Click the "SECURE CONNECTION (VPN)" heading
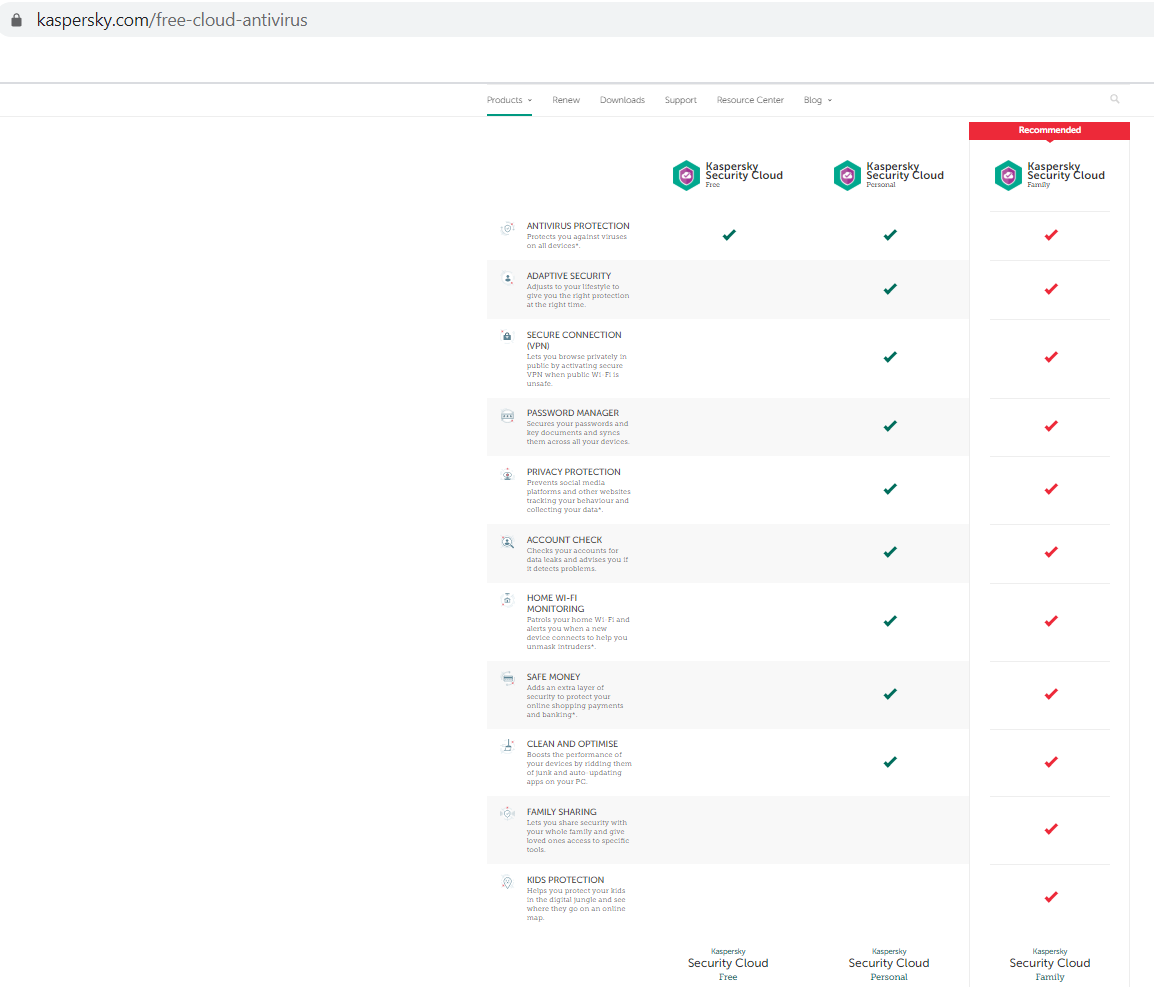This screenshot has height=987, width=1154. pyautogui.click(x=574, y=340)
